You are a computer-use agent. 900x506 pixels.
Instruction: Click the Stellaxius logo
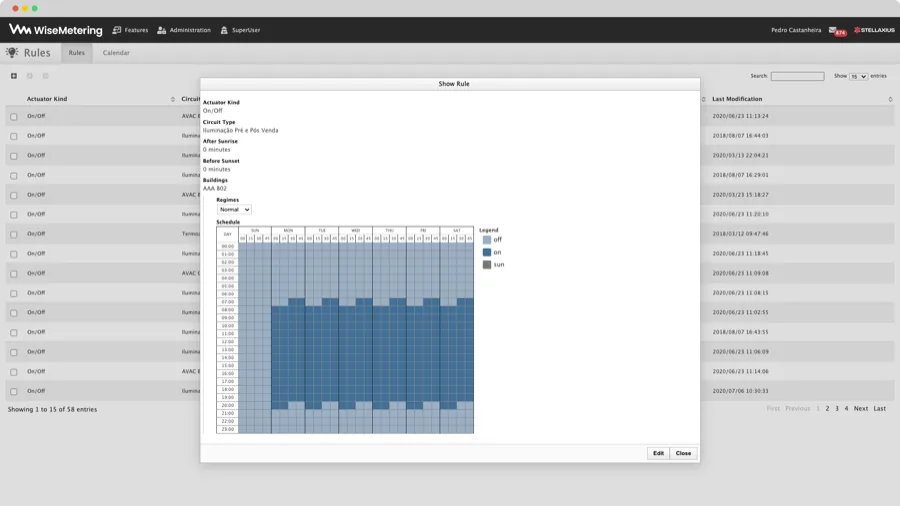[874, 30]
